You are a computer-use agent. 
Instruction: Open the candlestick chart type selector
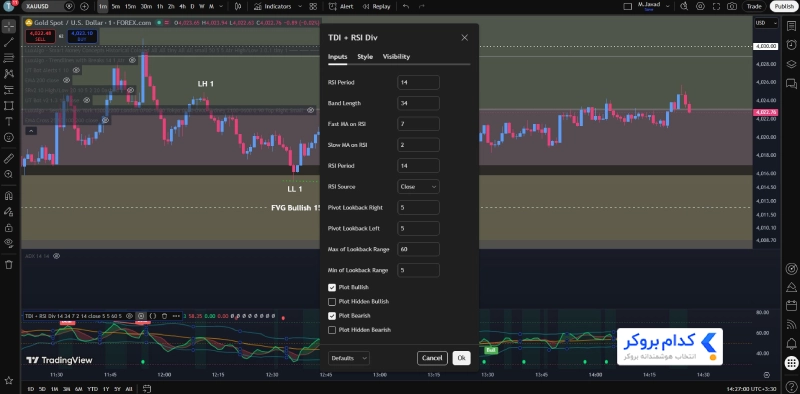238,7
